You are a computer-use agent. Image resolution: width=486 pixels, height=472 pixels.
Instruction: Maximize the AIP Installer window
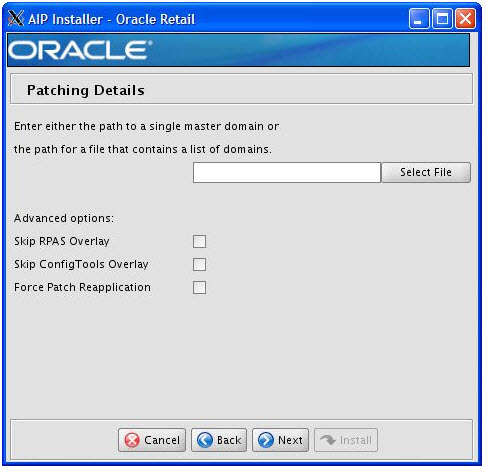[442, 19]
